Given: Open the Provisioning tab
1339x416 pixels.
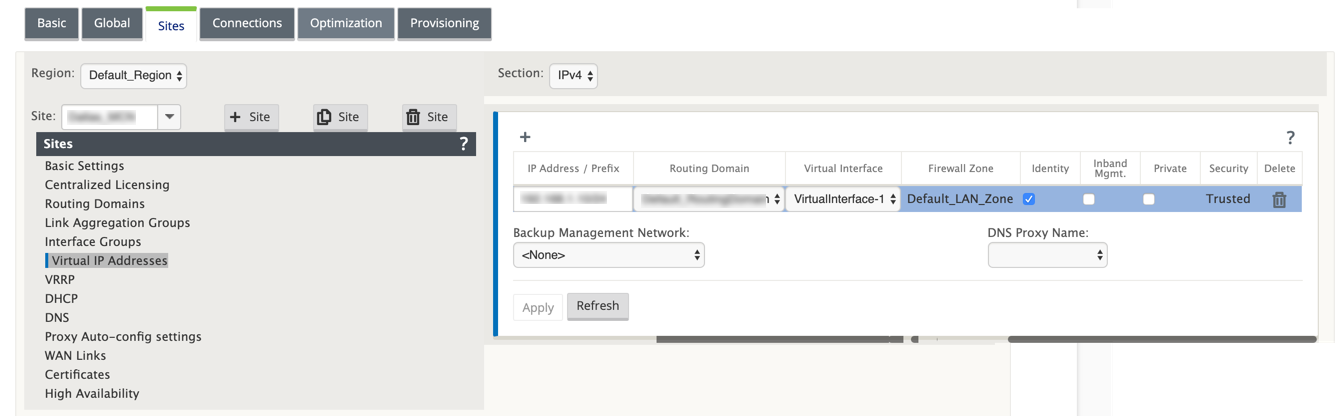Looking at the screenshot, I should pos(444,23).
